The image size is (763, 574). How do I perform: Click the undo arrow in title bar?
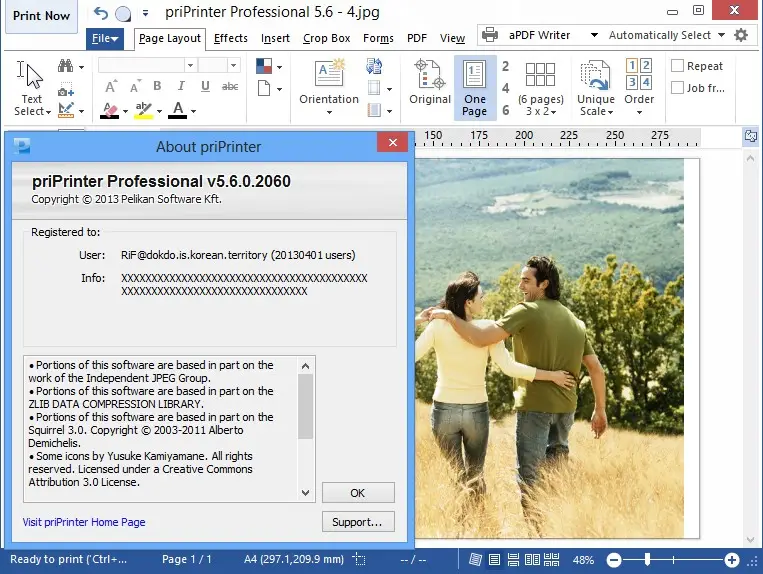[101, 13]
